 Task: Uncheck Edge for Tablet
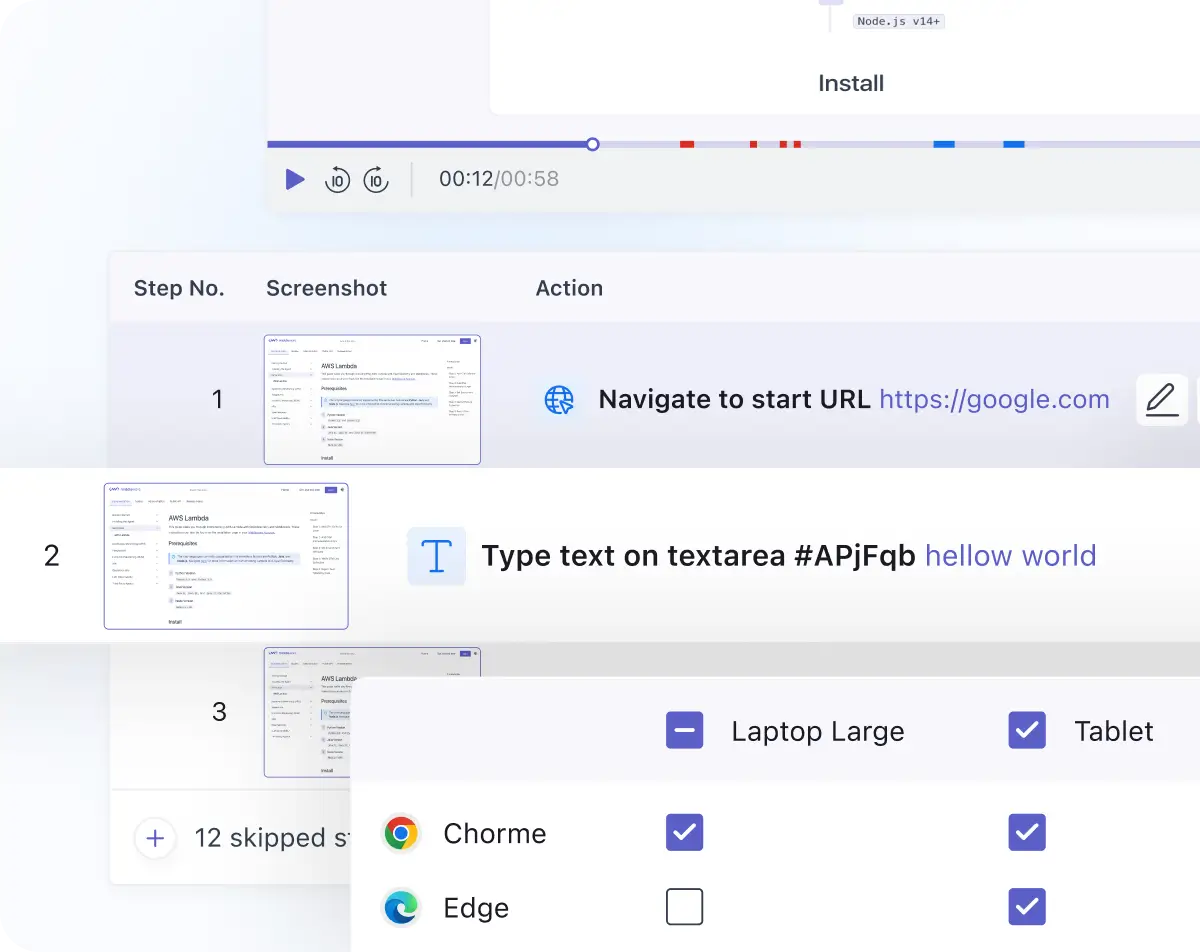point(1027,907)
